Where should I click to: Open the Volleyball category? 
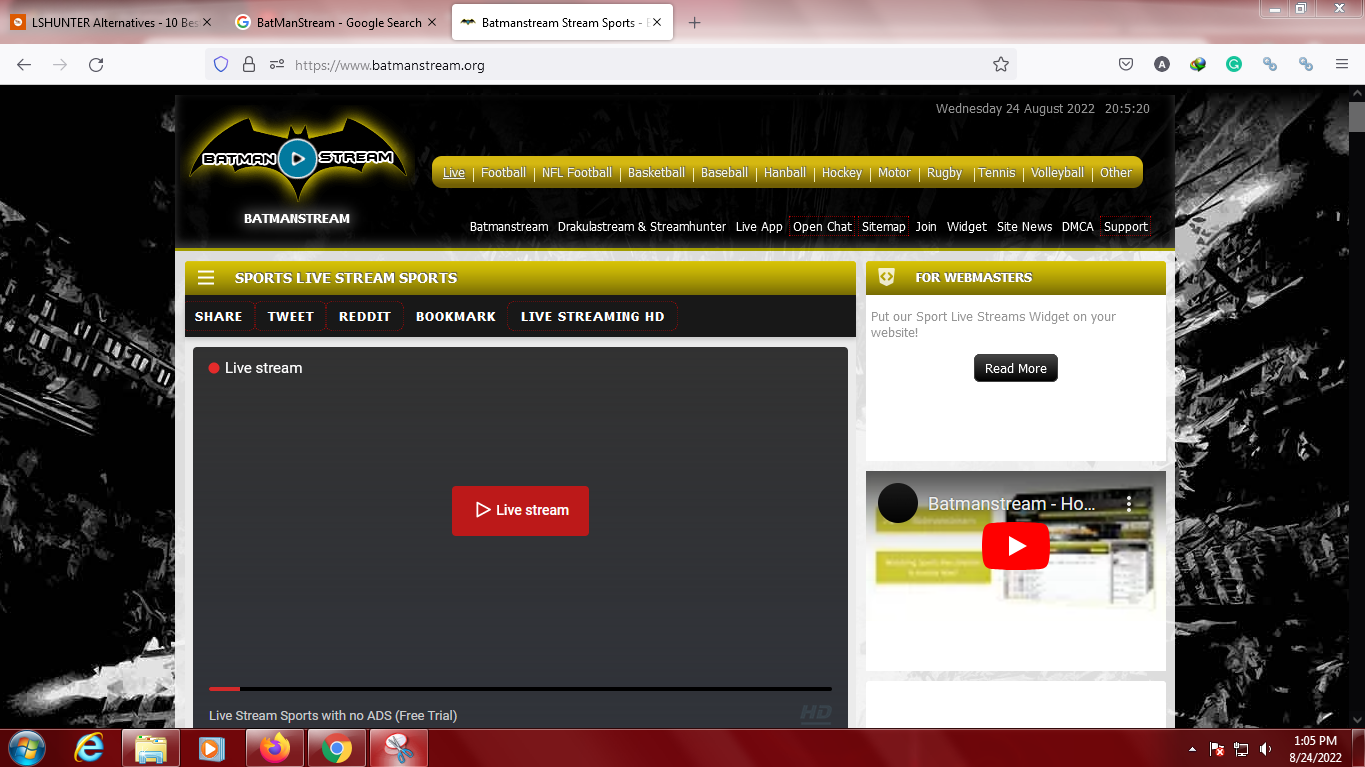click(x=1057, y=173)
